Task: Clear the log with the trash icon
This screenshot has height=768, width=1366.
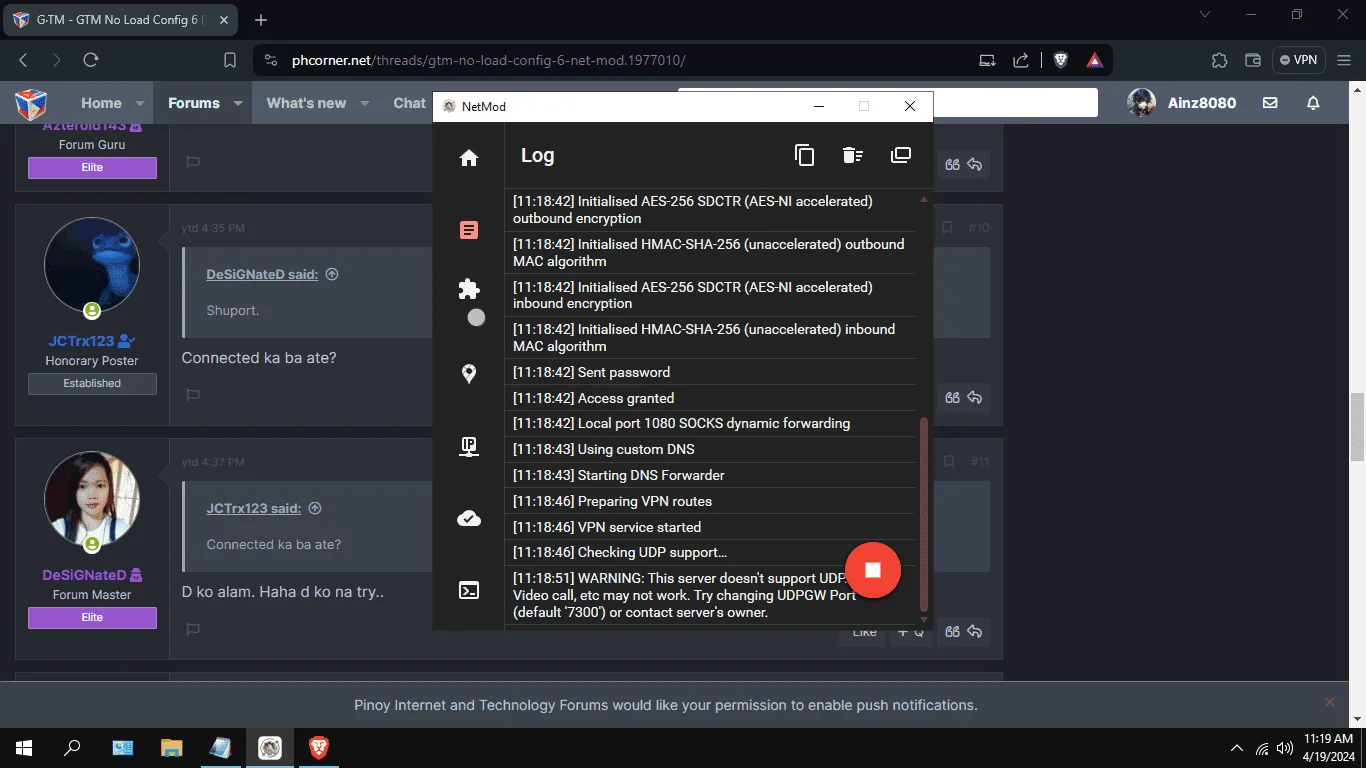Action: pos(852,155)
